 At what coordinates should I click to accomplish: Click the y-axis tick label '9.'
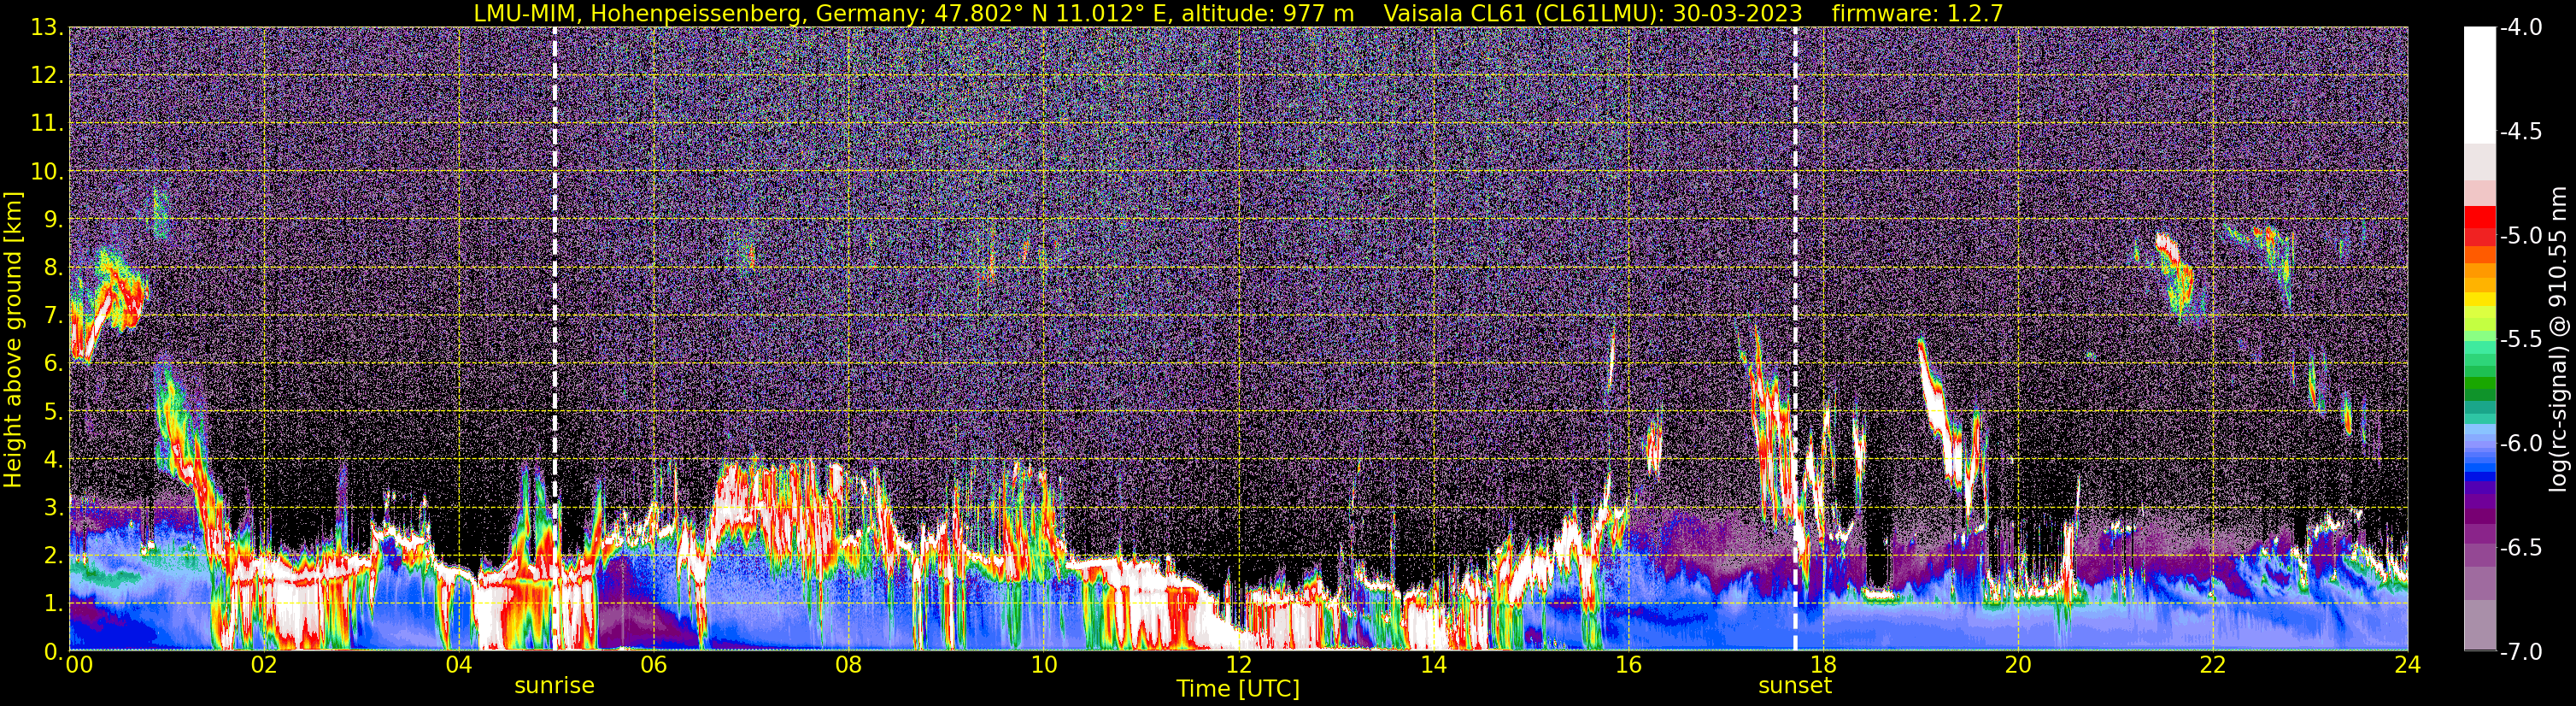54,220
